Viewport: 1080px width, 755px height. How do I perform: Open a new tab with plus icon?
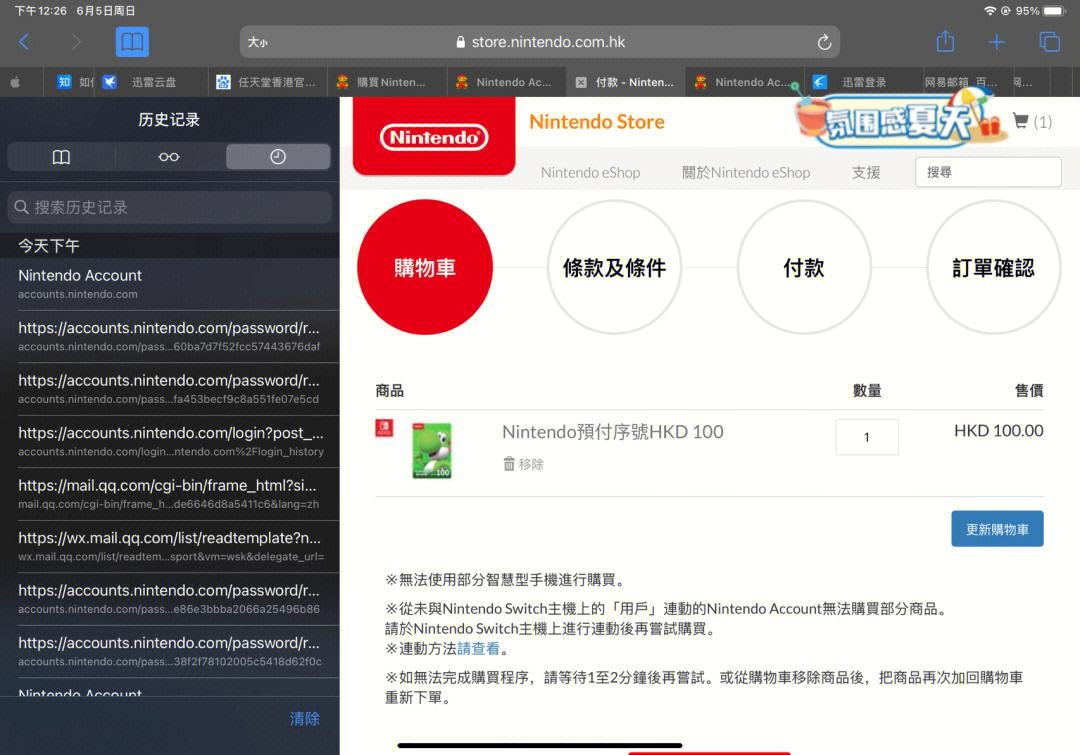[x=996, y=42]
